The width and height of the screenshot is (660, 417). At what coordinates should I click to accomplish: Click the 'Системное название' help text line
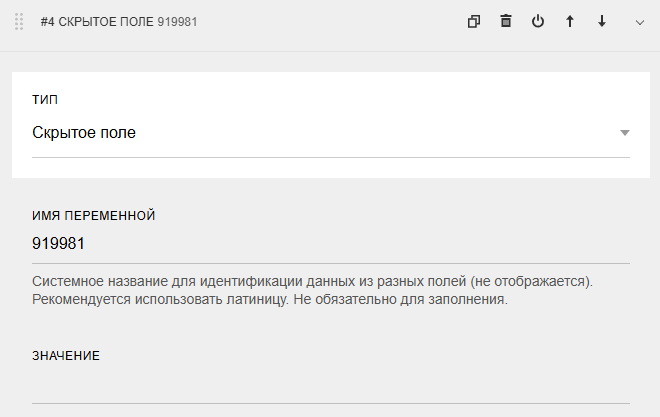coord(312,281)
